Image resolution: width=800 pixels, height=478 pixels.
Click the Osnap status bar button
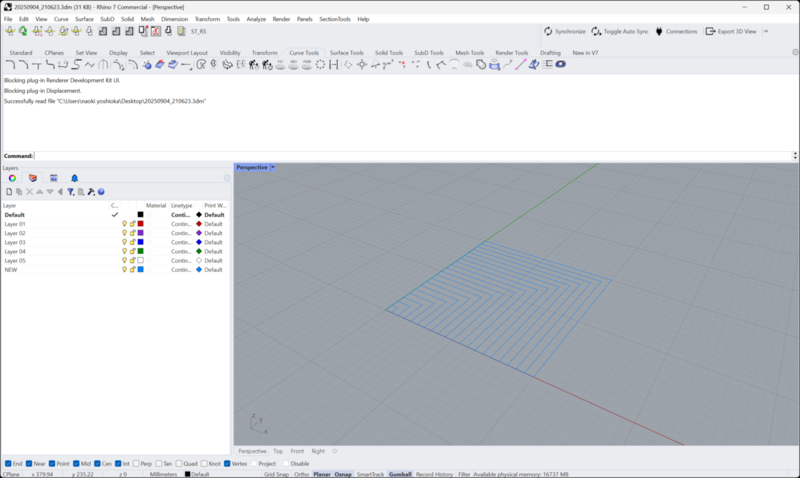click(x=343, y=474)
